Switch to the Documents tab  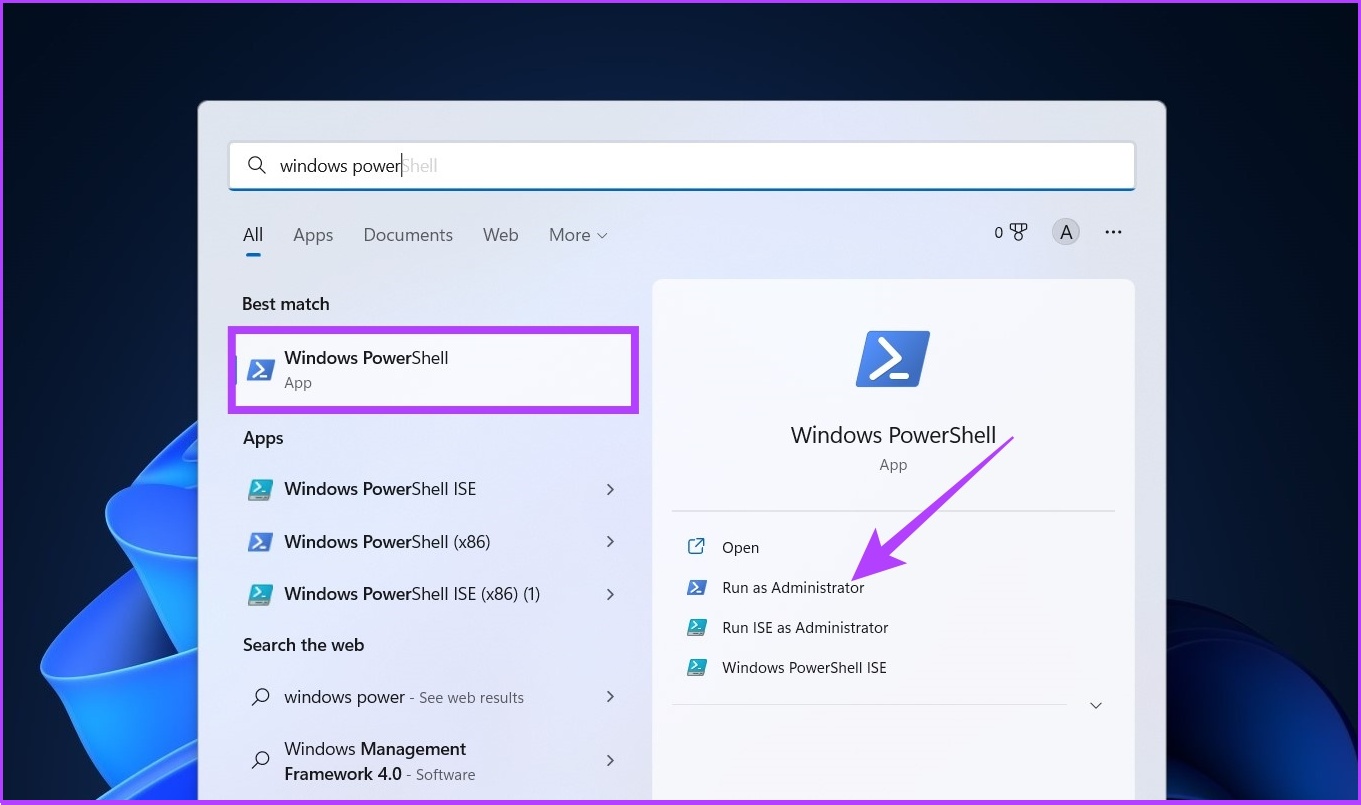pyautogui.click(x=408, y=235)
